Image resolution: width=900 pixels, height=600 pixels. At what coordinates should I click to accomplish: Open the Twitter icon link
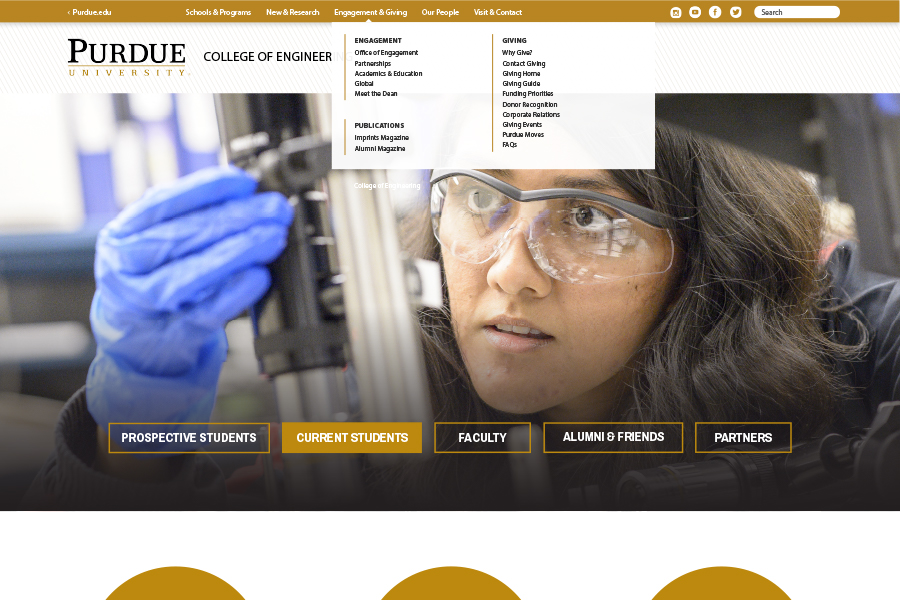tap(736, 12)
